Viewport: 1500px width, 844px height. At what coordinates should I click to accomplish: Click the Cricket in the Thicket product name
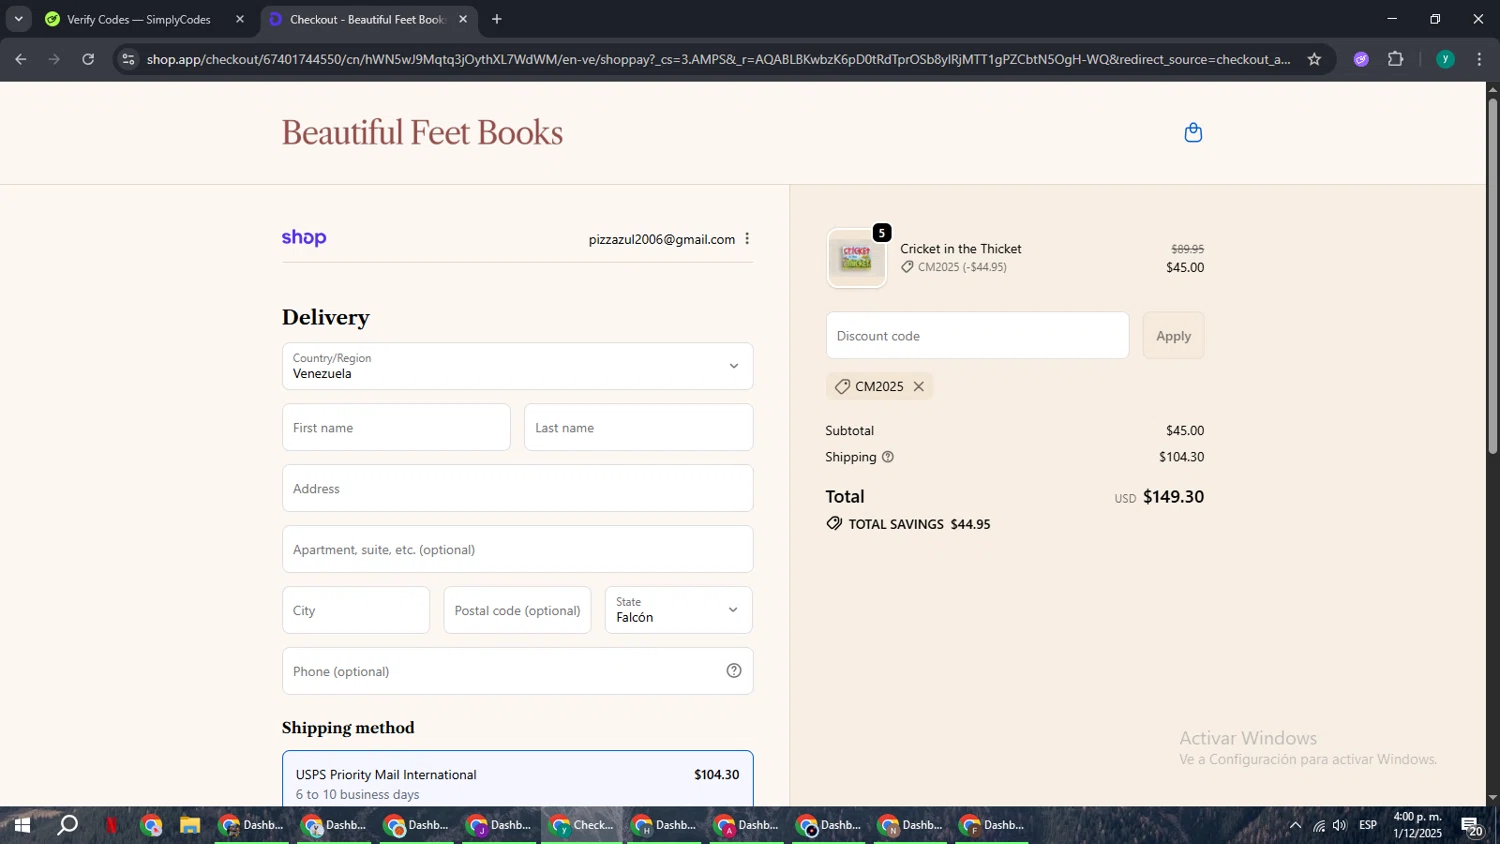961,249
